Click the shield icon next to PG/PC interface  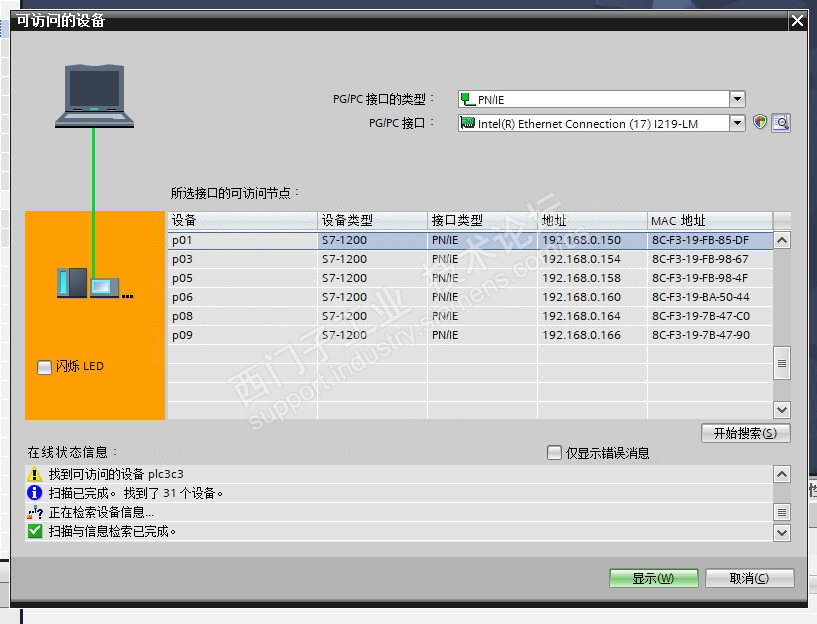(760, 122)
